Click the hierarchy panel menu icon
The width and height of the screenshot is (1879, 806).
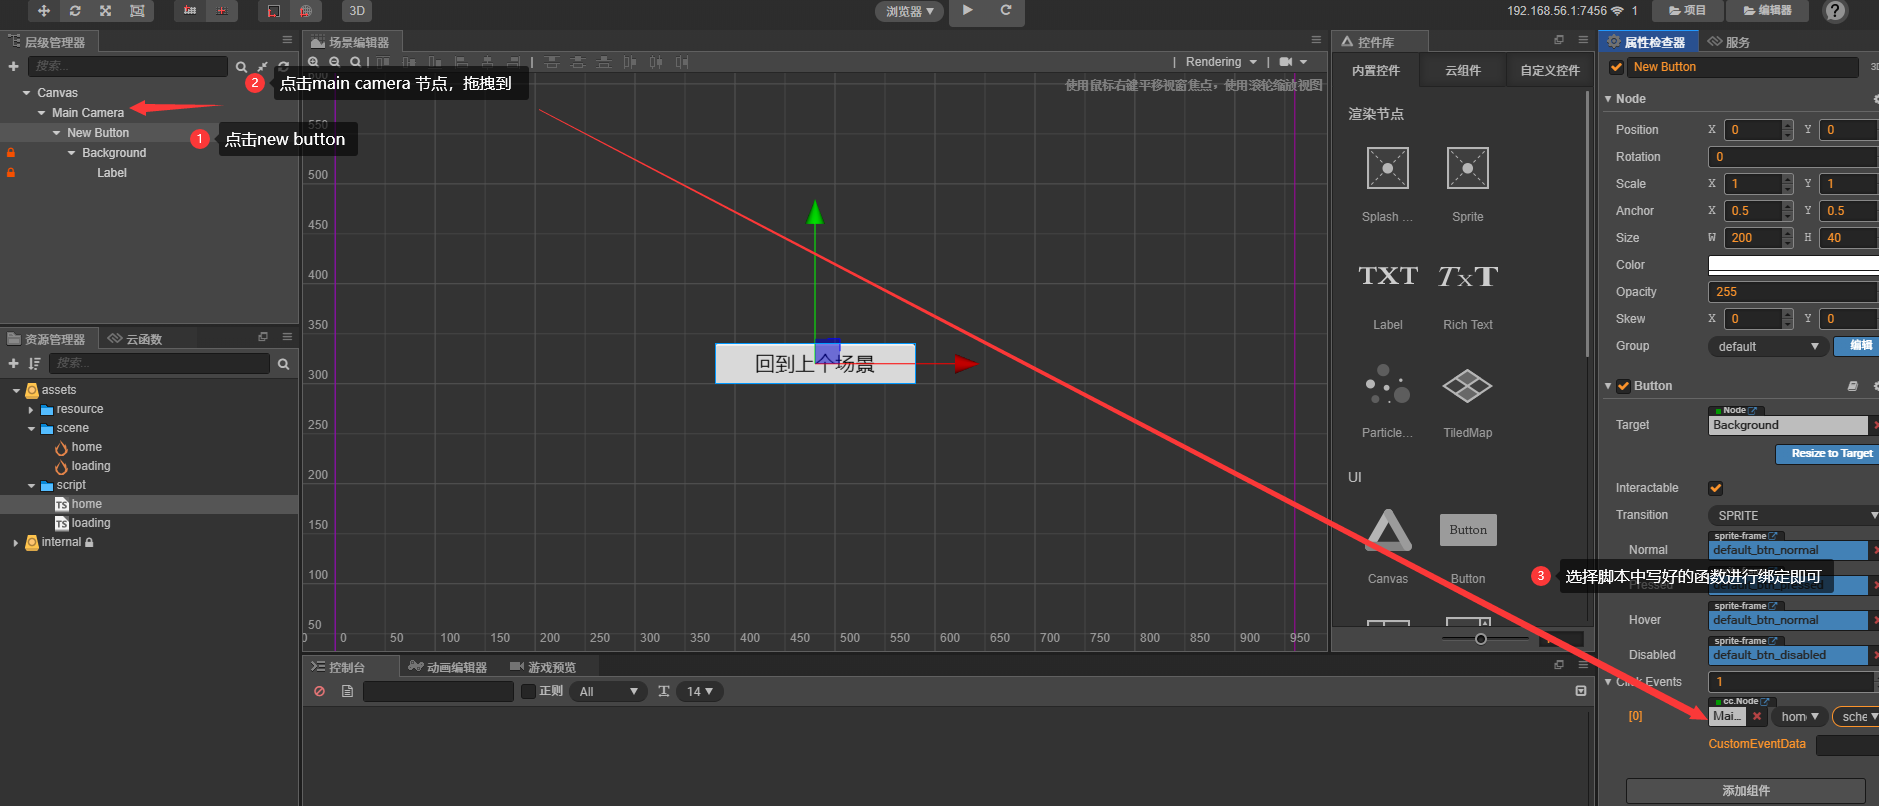pyautogui.click(x=287, y=40)
